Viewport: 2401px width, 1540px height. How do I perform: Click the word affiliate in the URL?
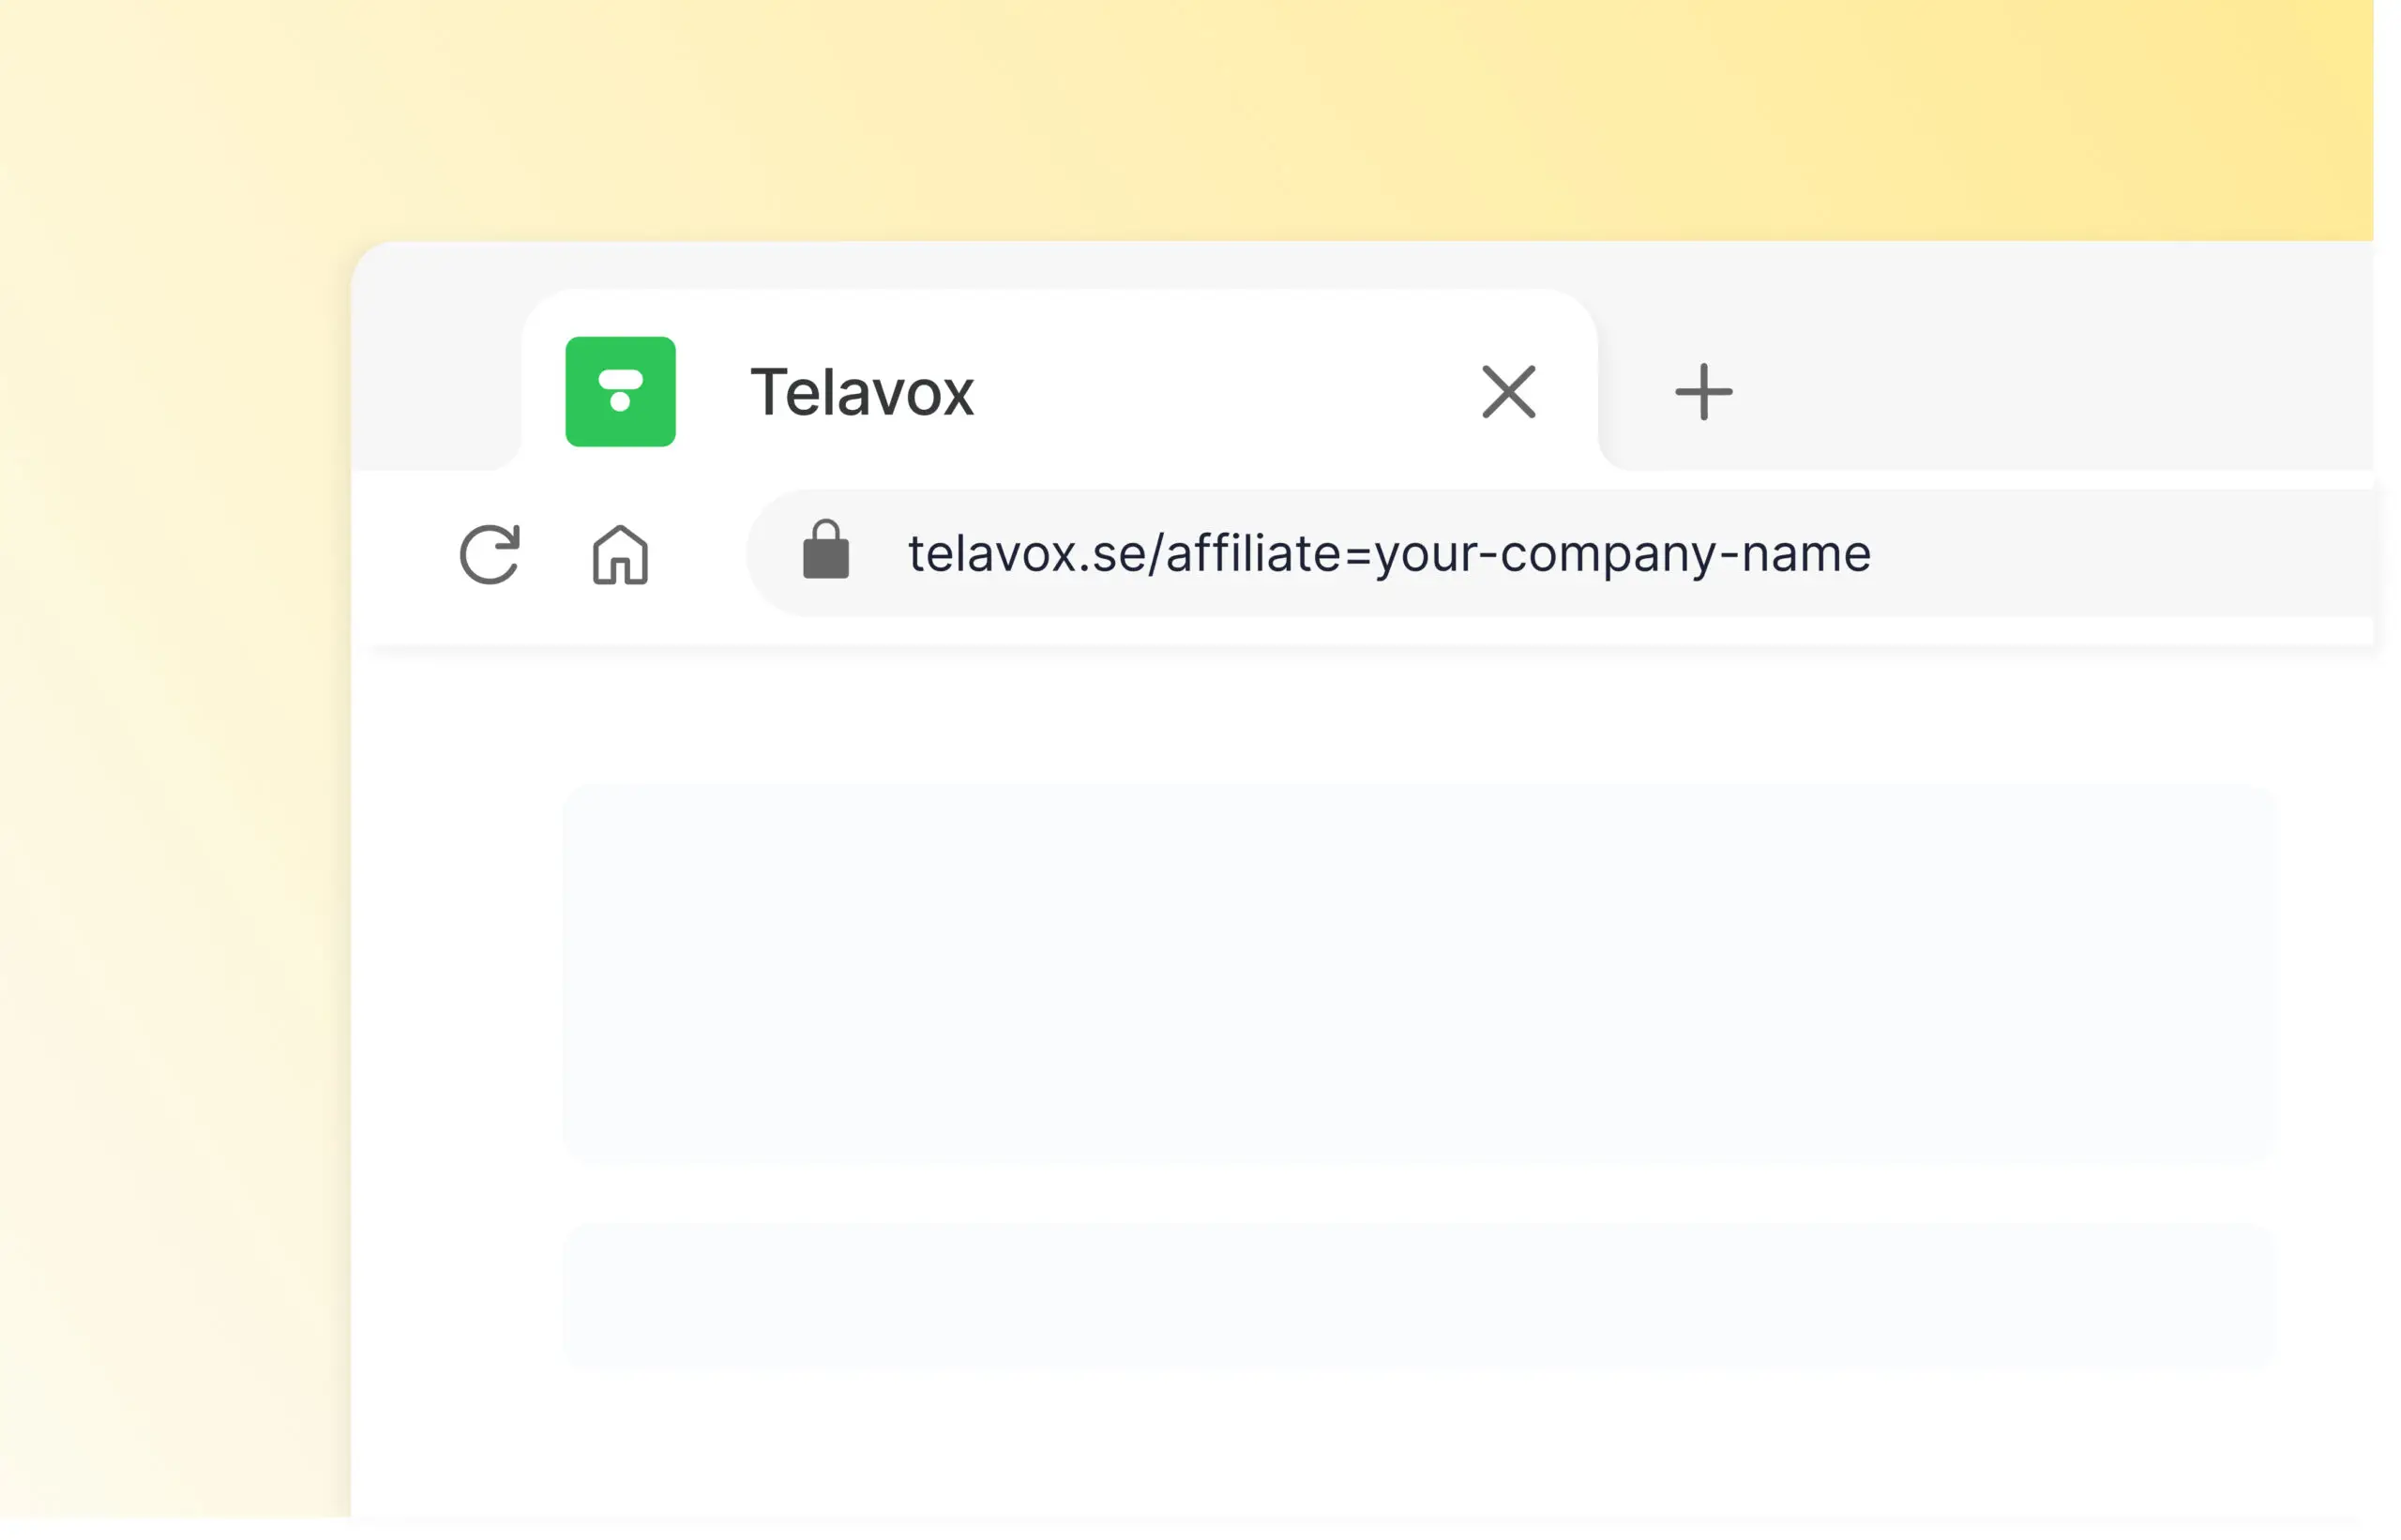(1253, 554)
